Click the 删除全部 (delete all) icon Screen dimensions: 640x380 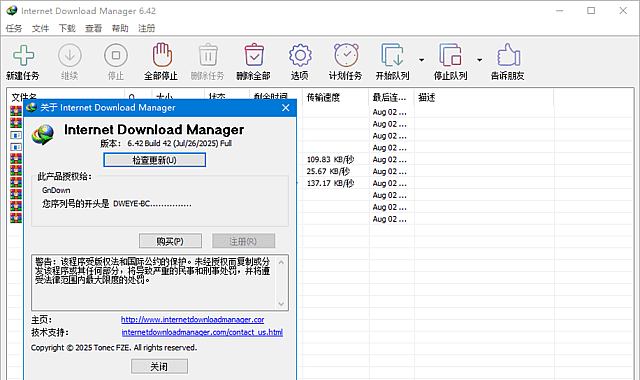click(254, 55)
